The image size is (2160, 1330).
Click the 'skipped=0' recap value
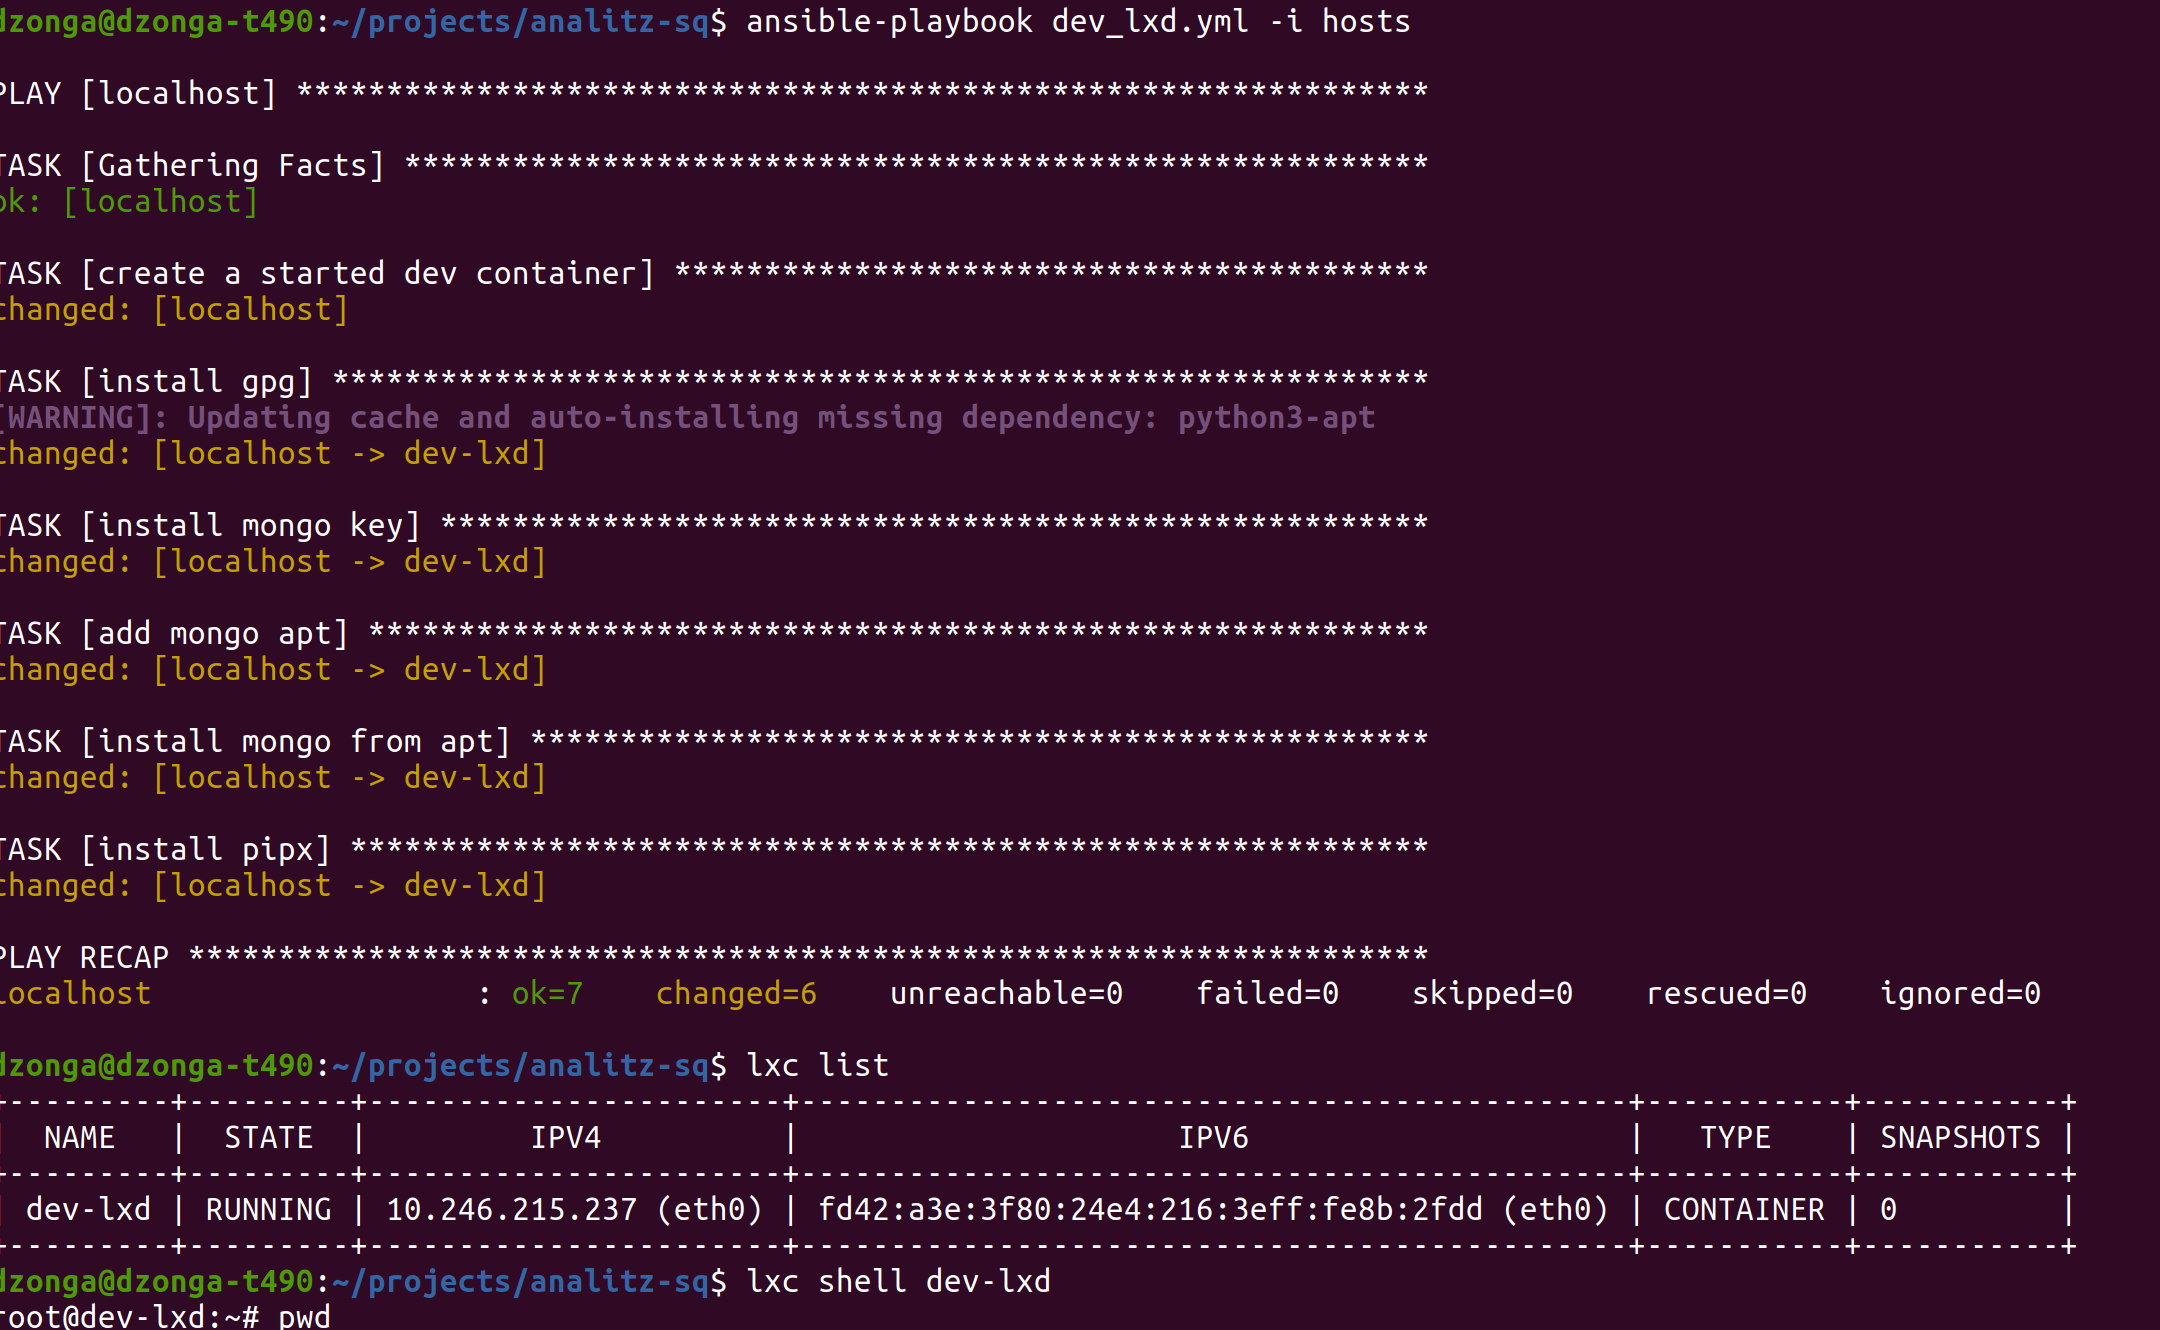click(1492, 993)
